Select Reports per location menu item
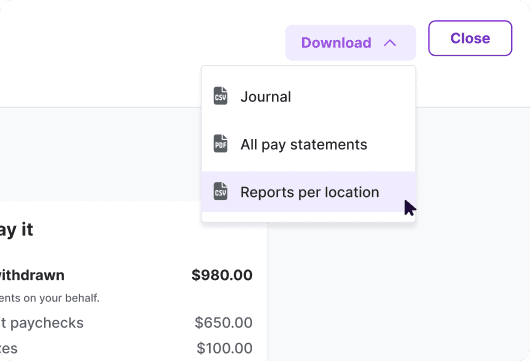This screenshot has height=361, width=530. tap(308, 192)
